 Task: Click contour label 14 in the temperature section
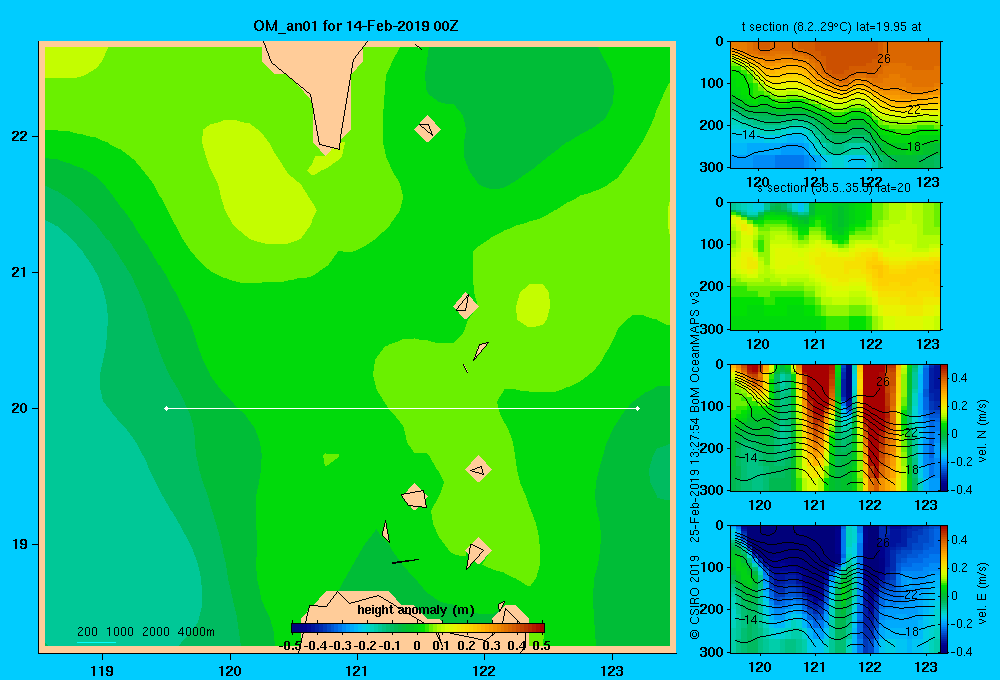749,135
